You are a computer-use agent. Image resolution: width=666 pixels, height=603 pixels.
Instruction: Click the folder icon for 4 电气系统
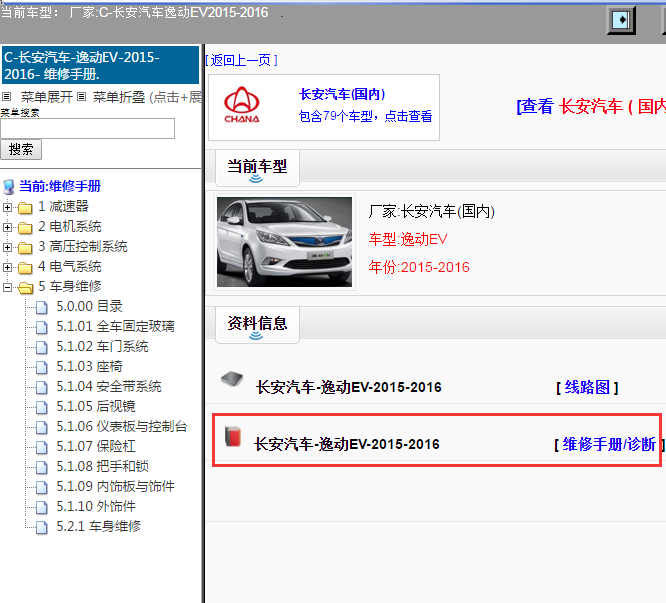click(25, 268)
